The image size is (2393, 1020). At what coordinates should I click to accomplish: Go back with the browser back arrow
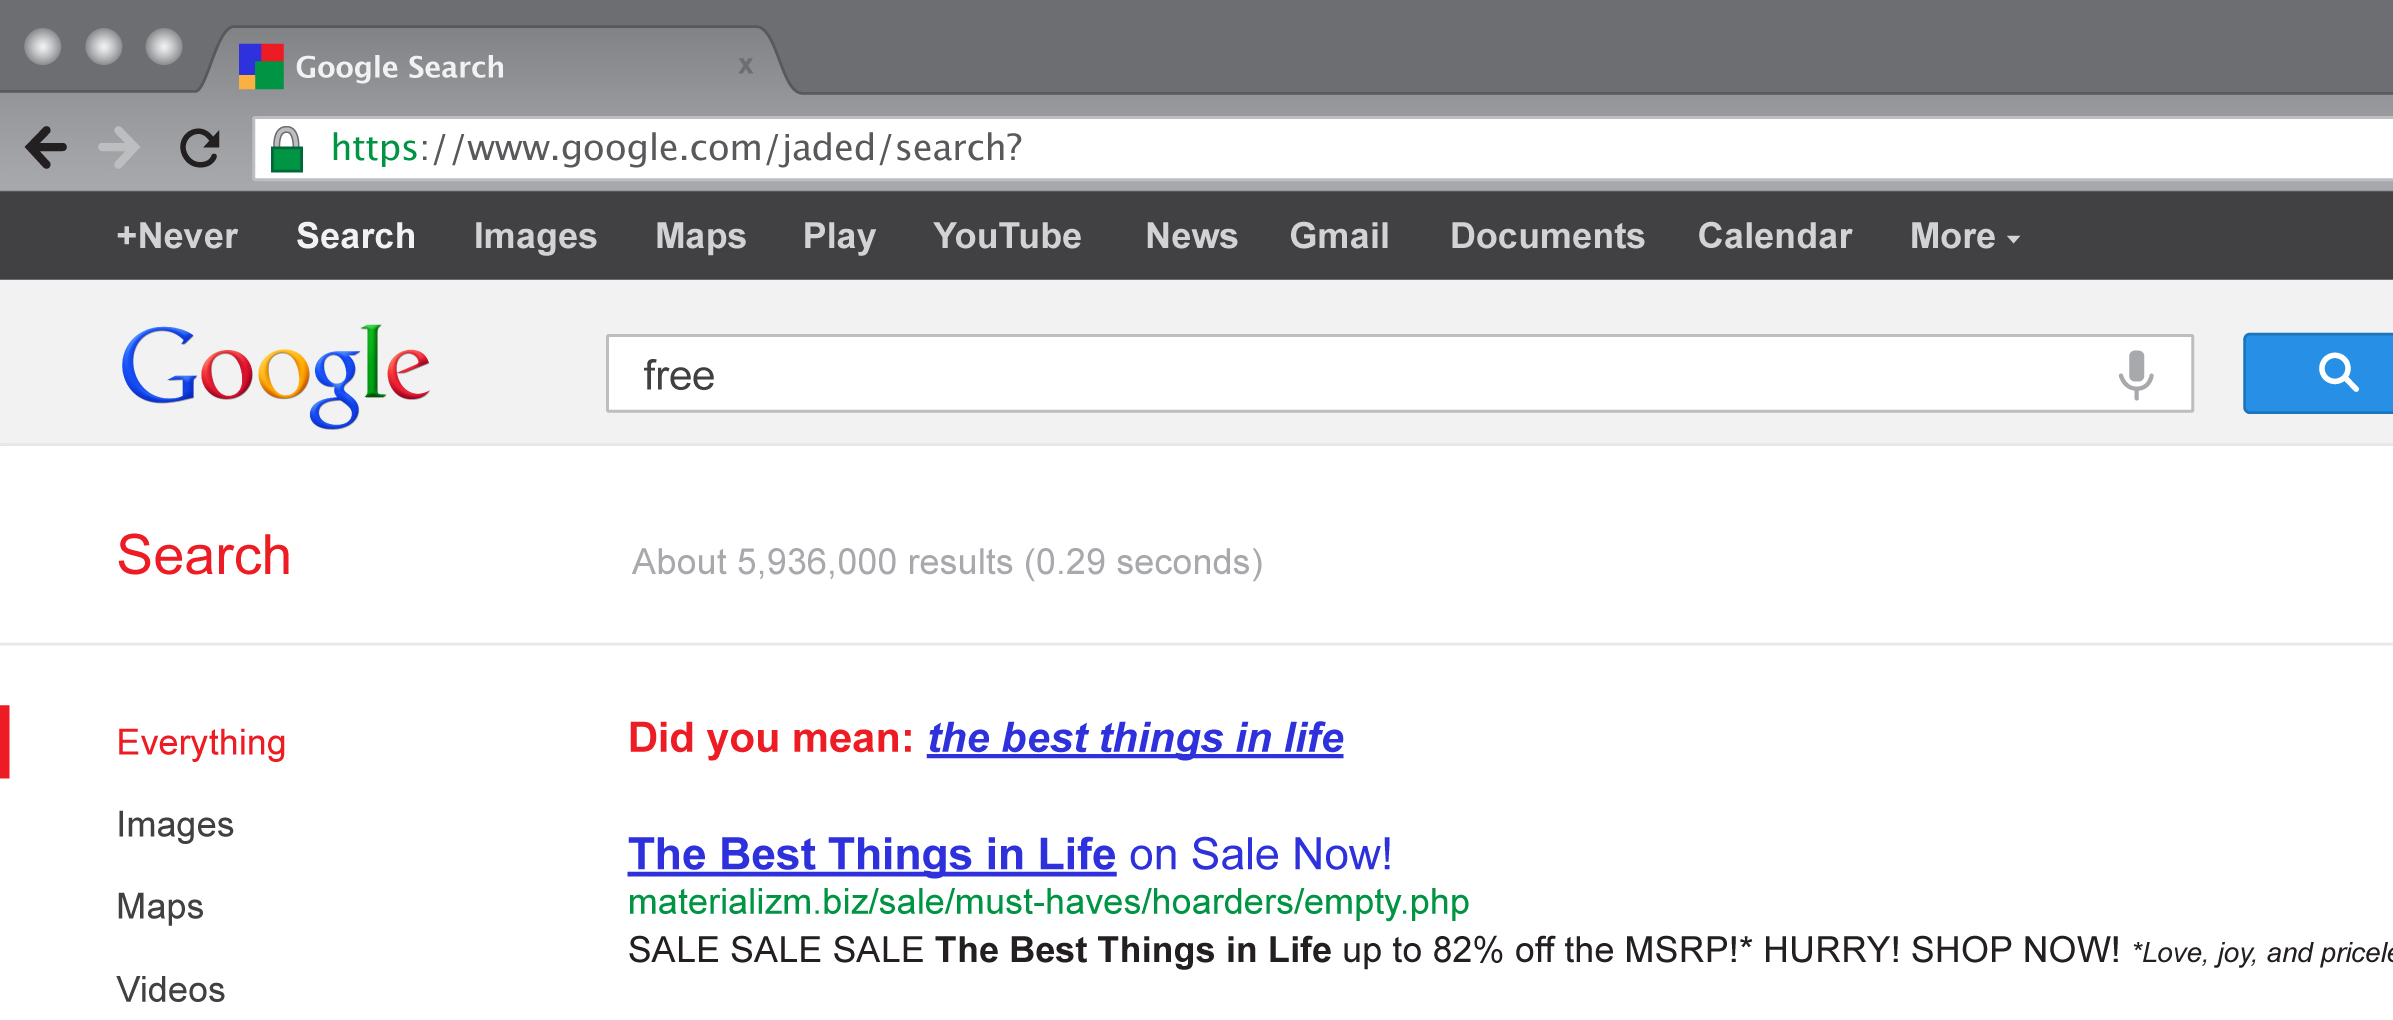tap(46, 148)
